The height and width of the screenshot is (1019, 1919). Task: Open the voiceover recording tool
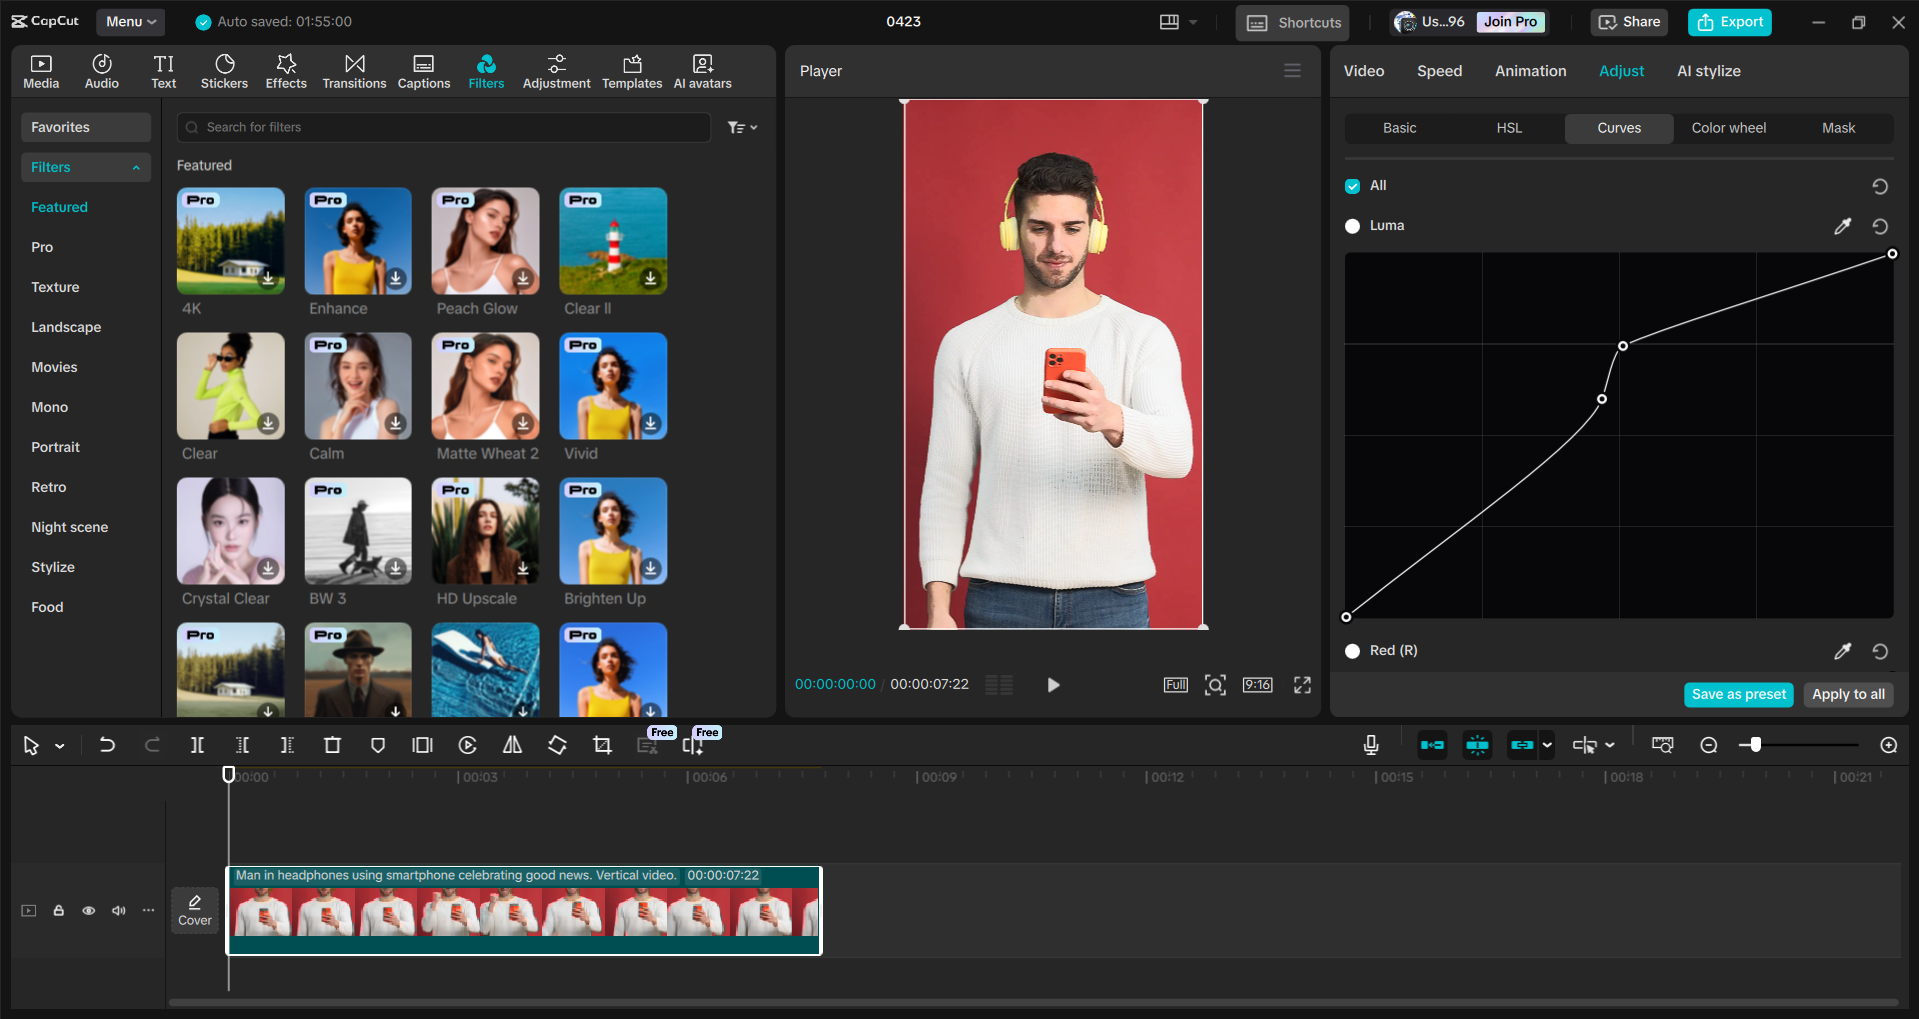pyautogui.click(x=1370, y=745)
